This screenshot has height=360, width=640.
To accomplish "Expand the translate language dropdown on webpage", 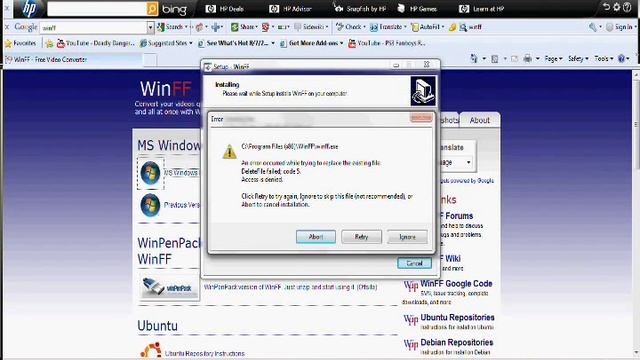I will pos(468,162).
